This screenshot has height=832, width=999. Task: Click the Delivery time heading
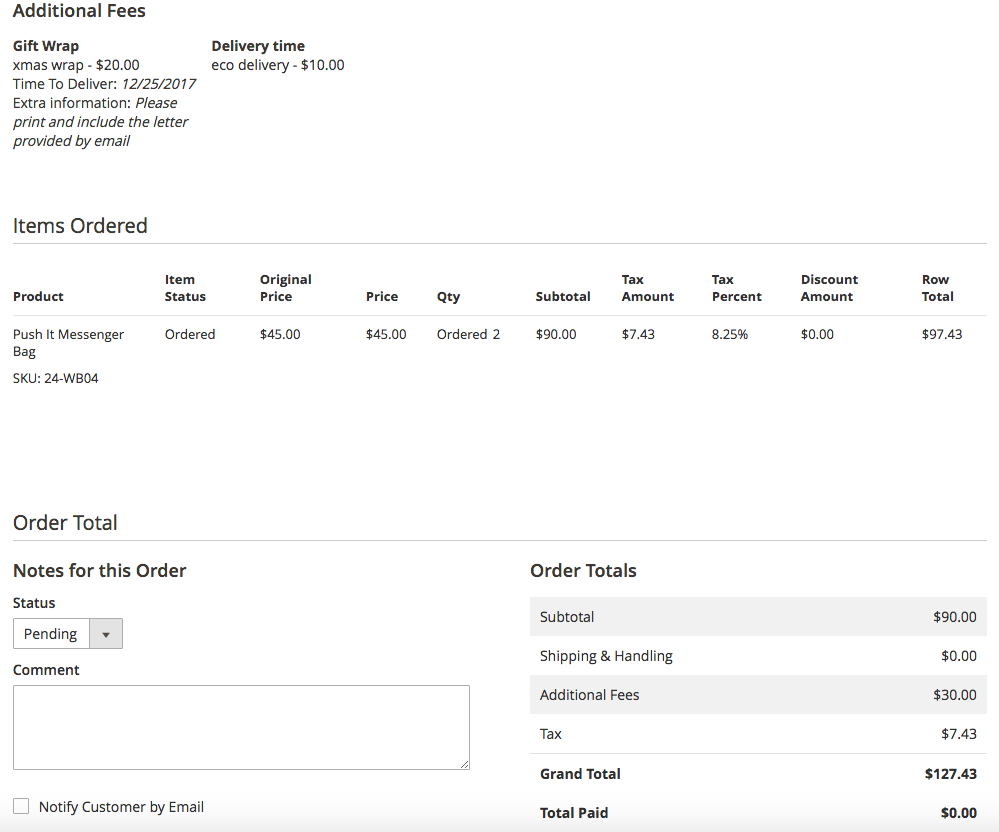(x=258, y=46)
